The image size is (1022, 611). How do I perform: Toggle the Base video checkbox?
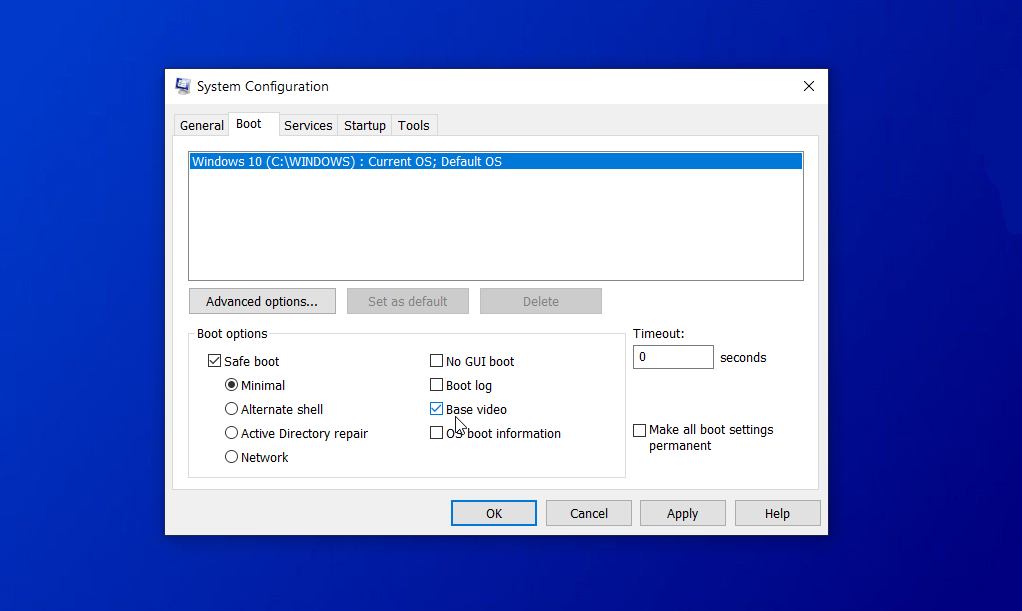(x=437, y=409)
